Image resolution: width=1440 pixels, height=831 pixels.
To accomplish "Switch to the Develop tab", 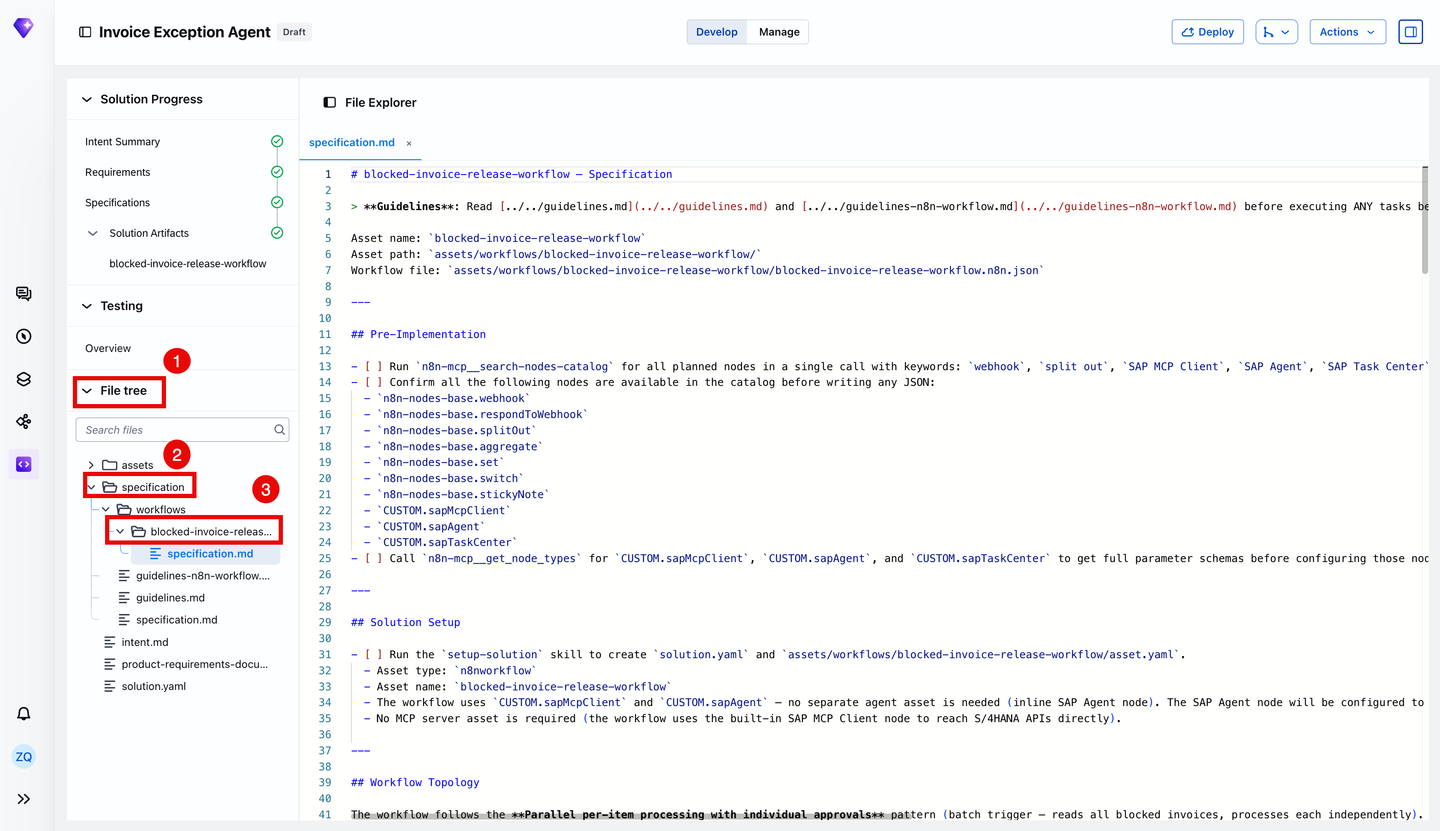I will [717, 32].
